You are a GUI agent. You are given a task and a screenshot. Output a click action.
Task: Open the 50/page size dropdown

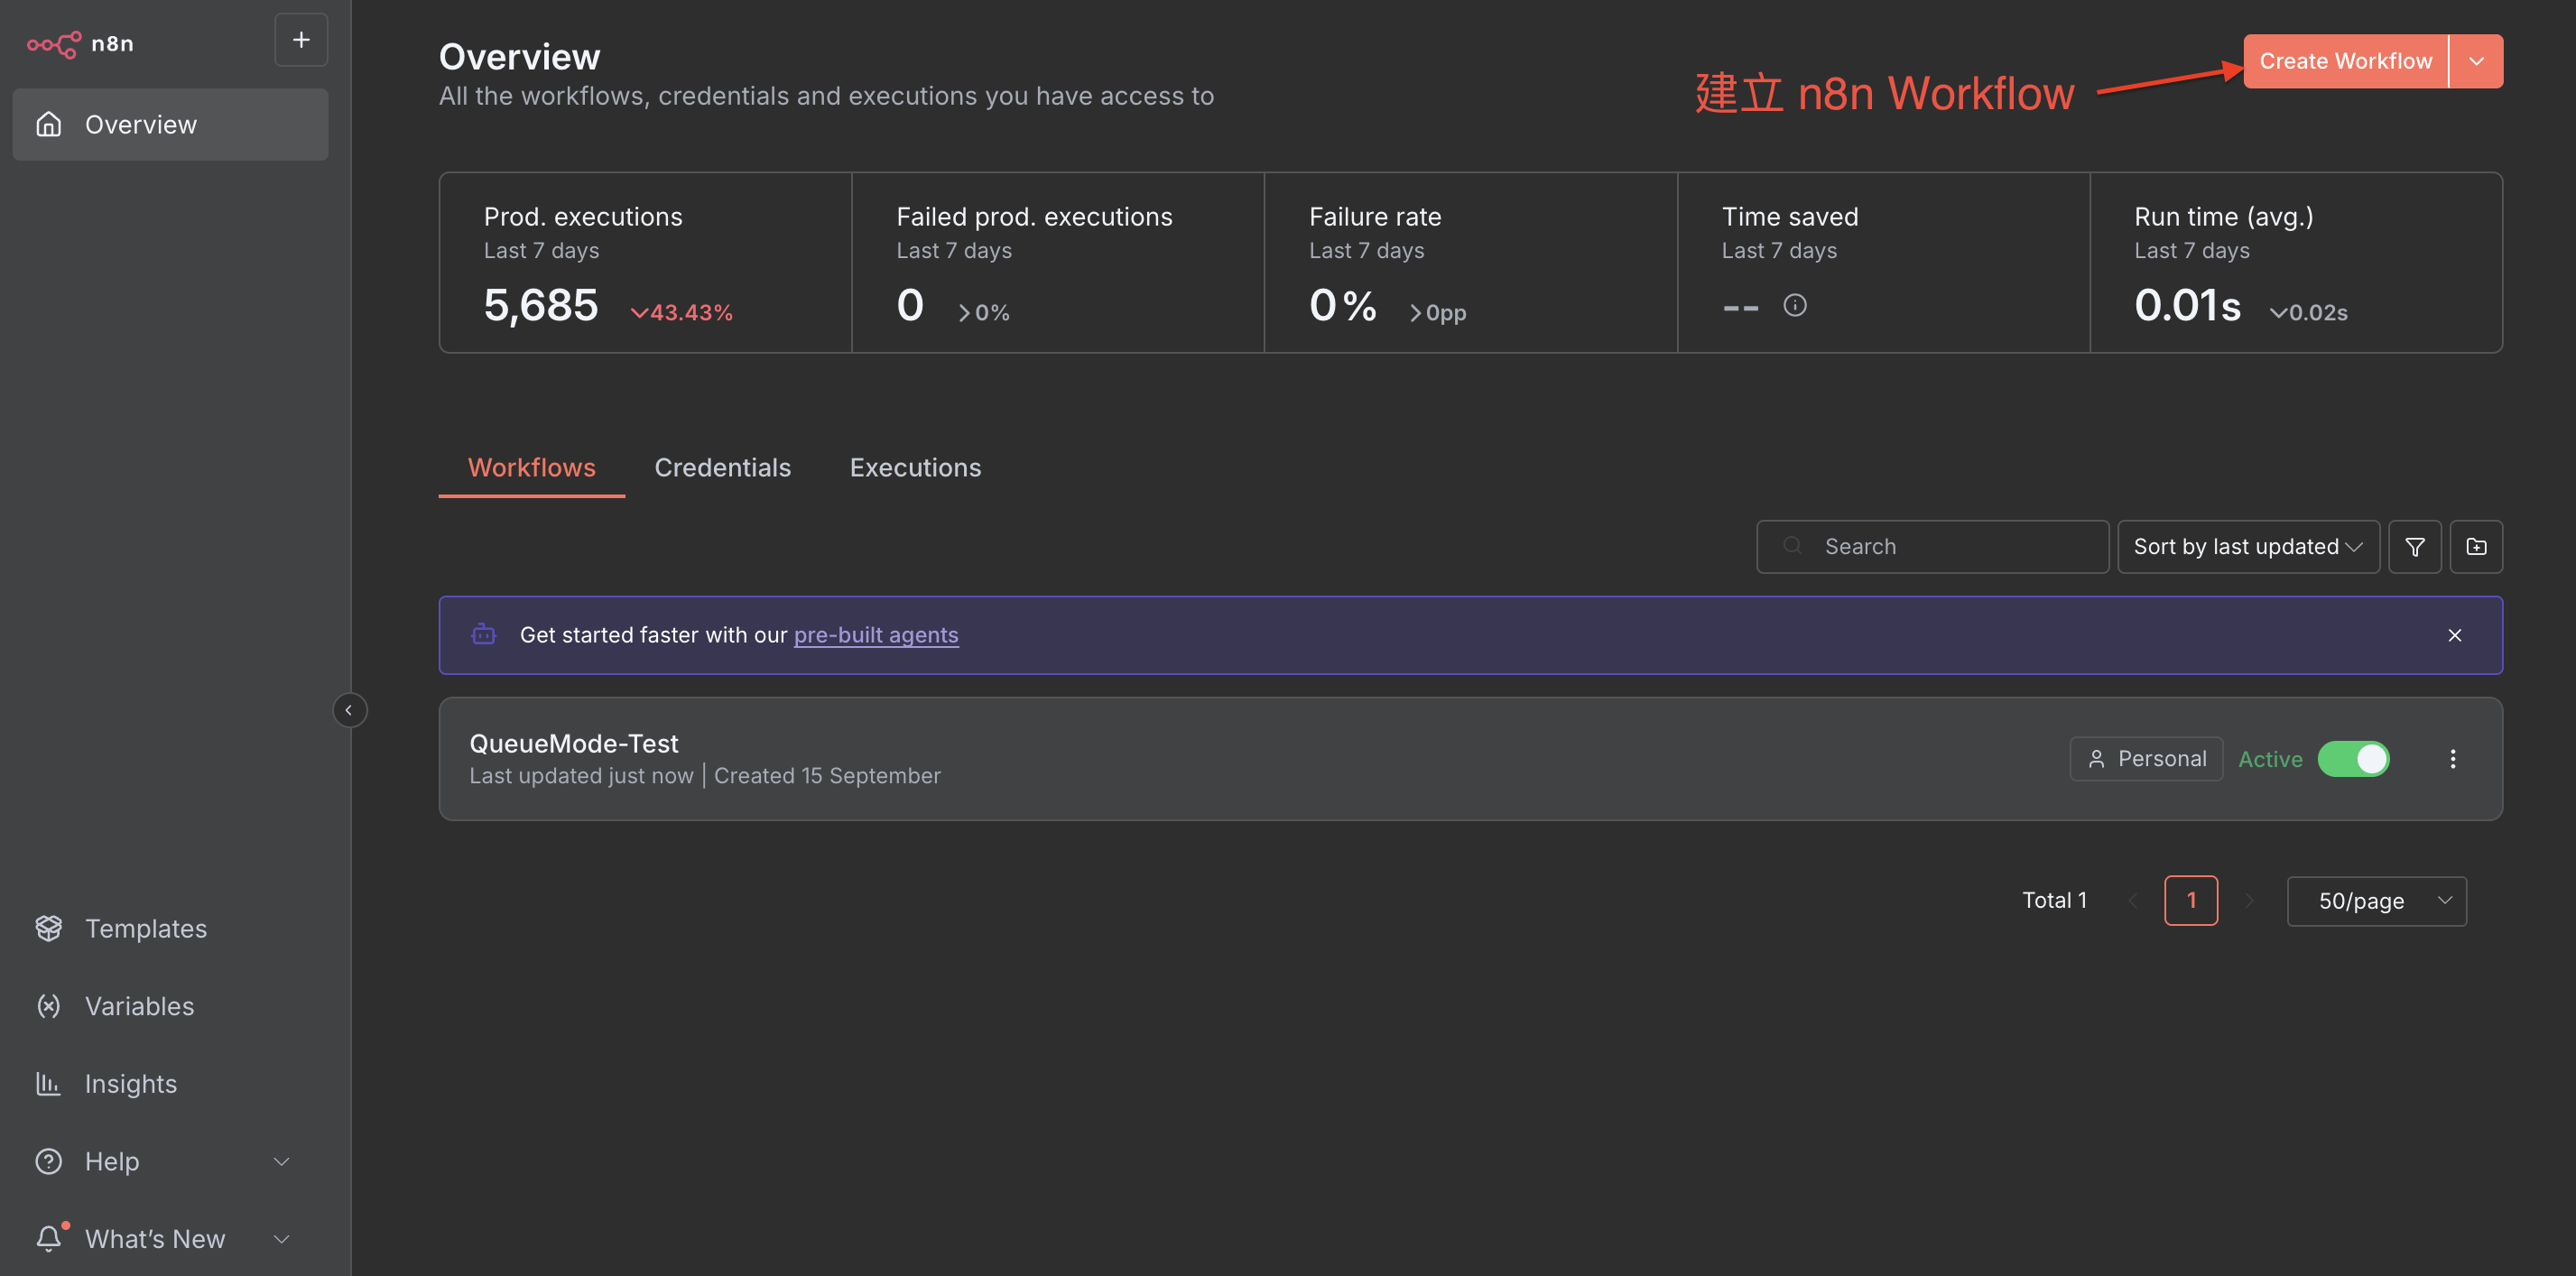click(2376, 901)
